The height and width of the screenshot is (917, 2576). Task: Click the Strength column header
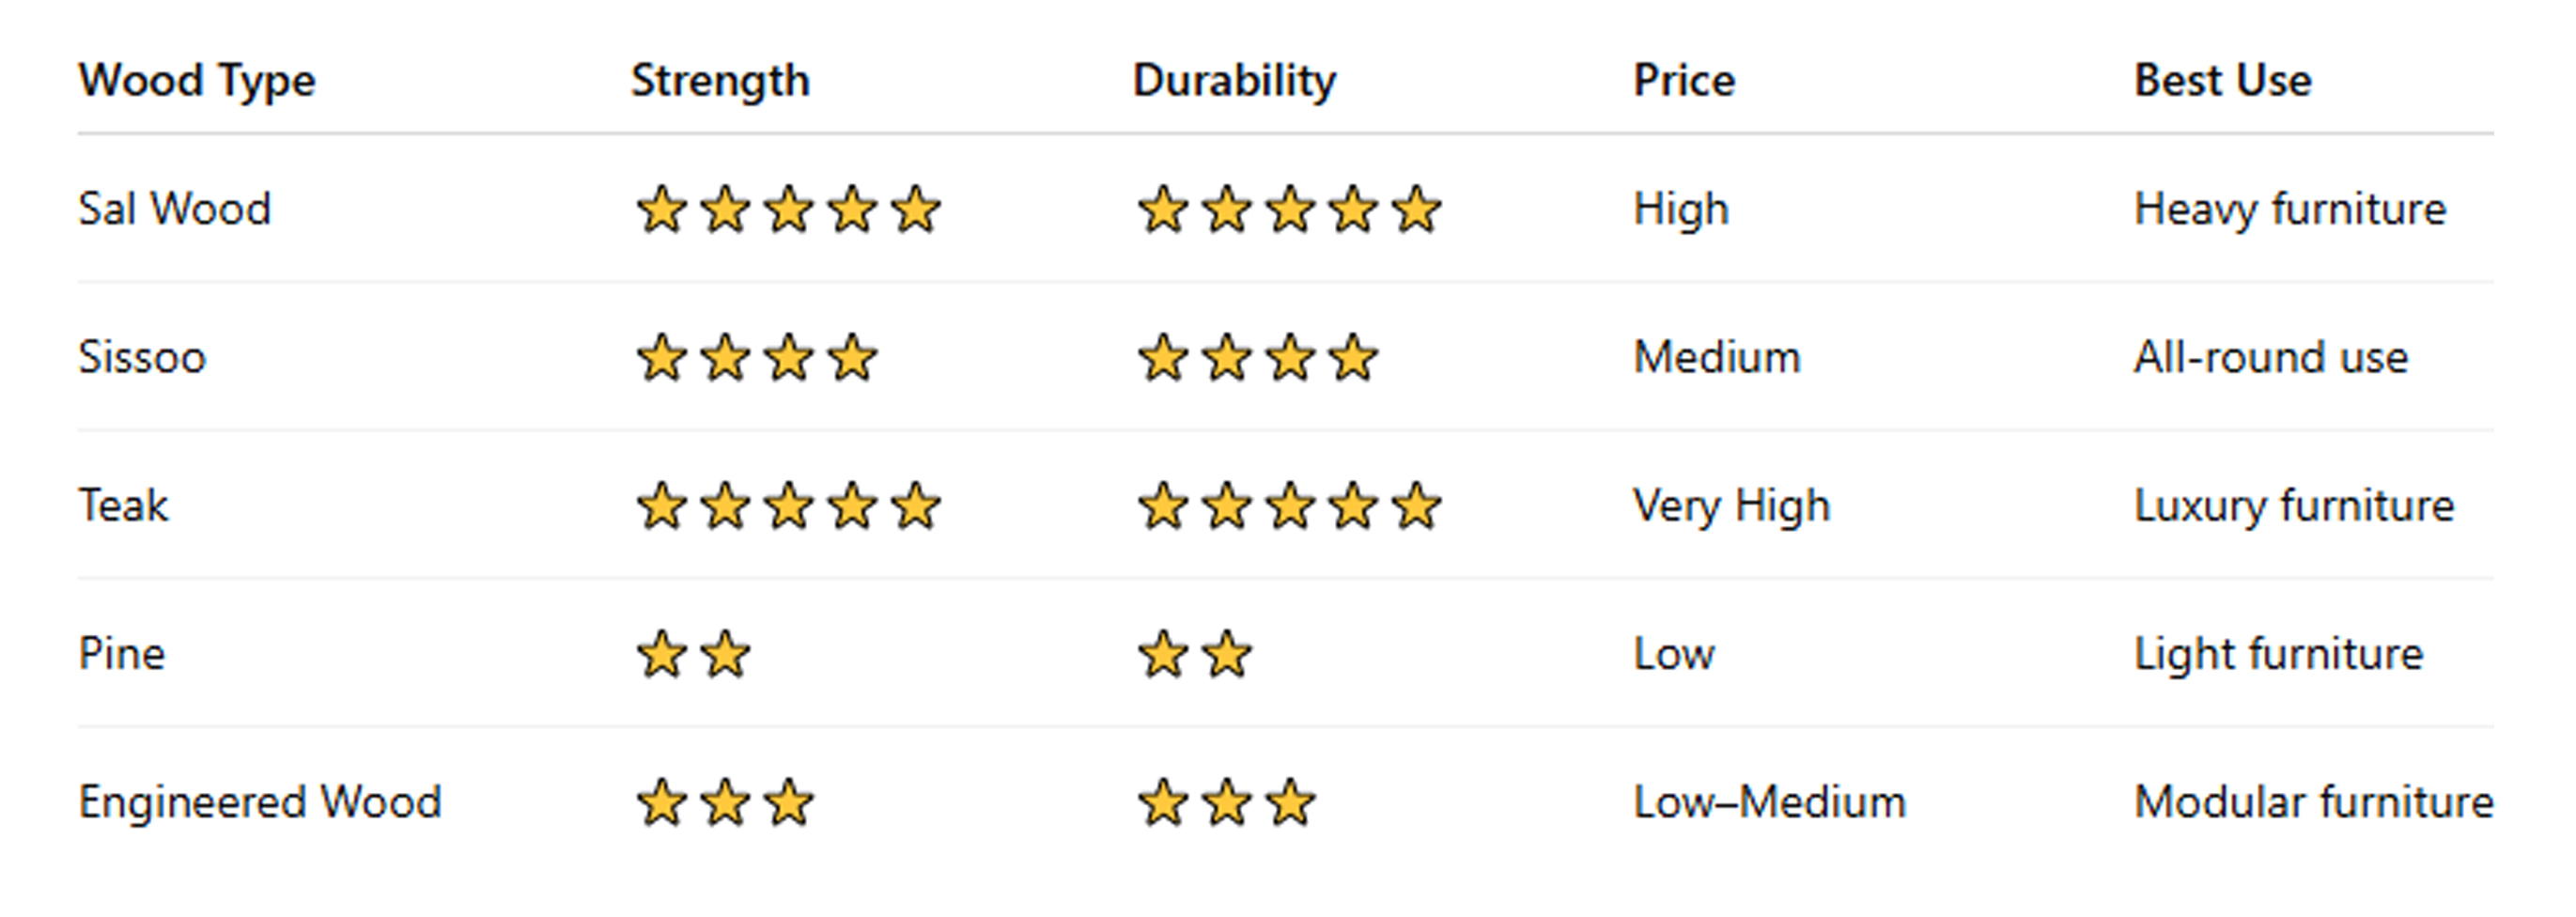coord(720,81)
